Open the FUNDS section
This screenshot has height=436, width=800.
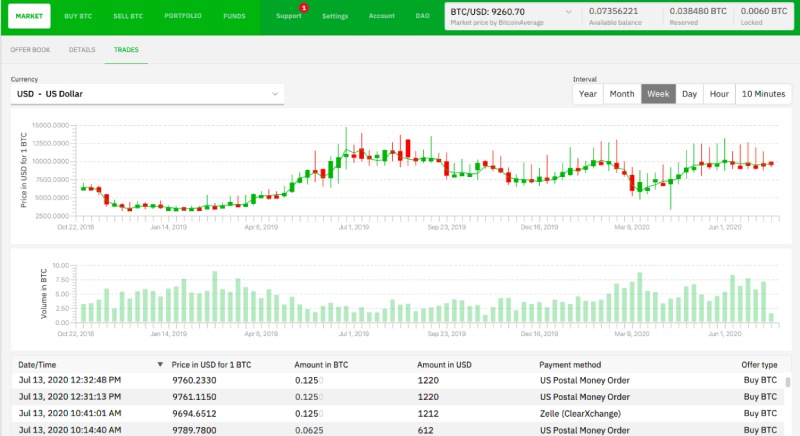click(x=234, y=16)
